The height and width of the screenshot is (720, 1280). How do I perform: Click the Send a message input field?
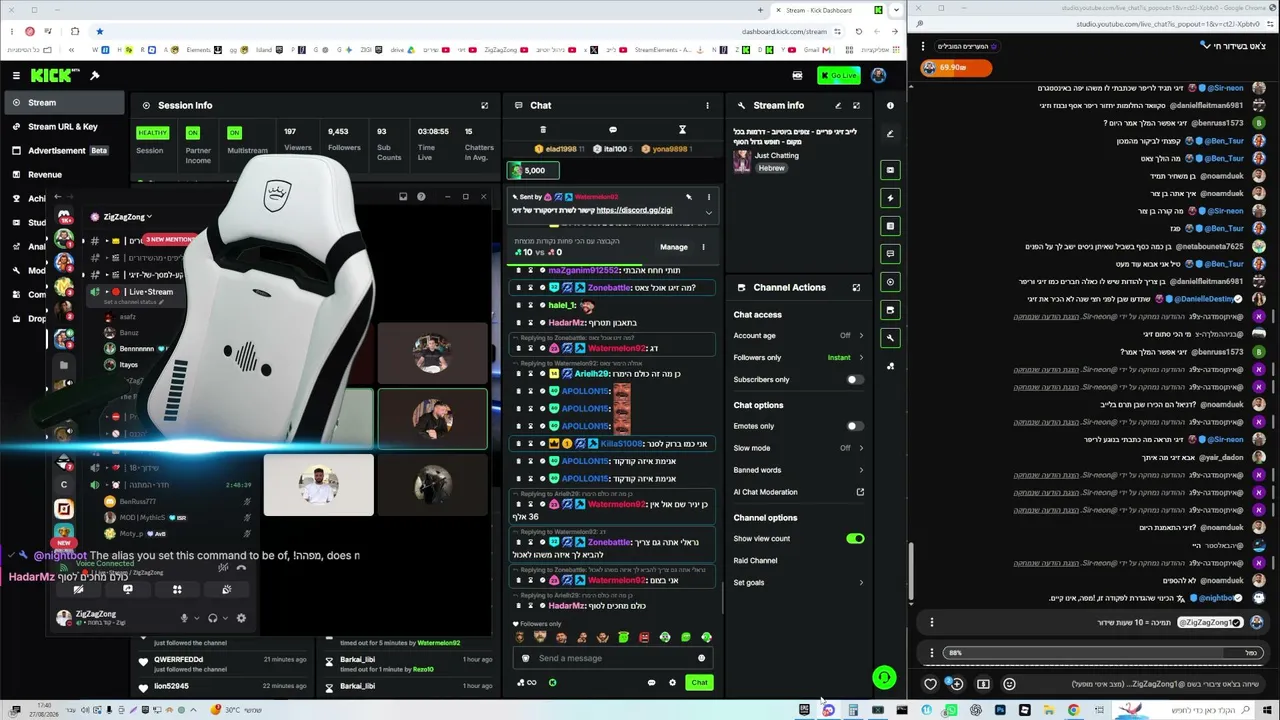pyautogui.click(x=613, y=658)
